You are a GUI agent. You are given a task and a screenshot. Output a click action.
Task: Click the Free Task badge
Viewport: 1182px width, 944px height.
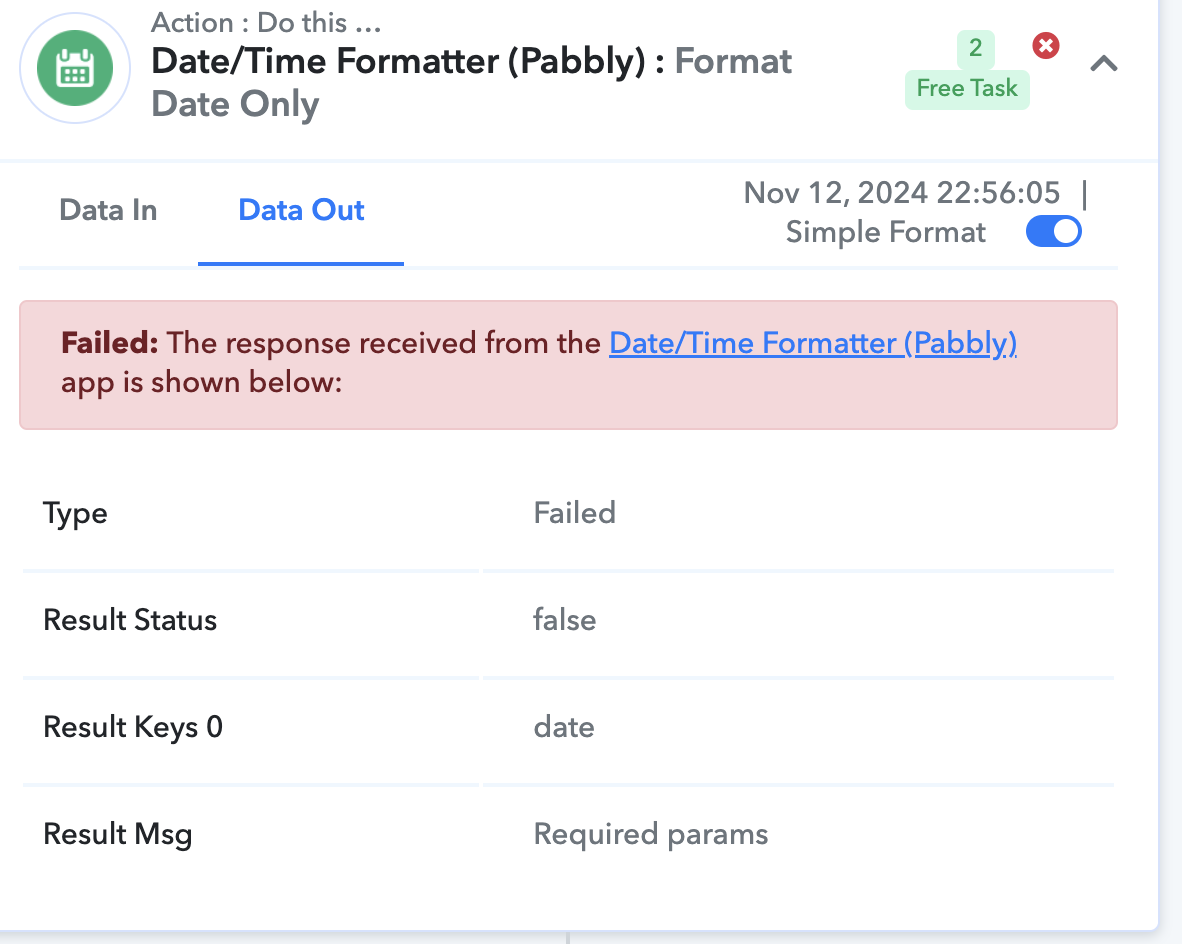(x=967, y=88)
